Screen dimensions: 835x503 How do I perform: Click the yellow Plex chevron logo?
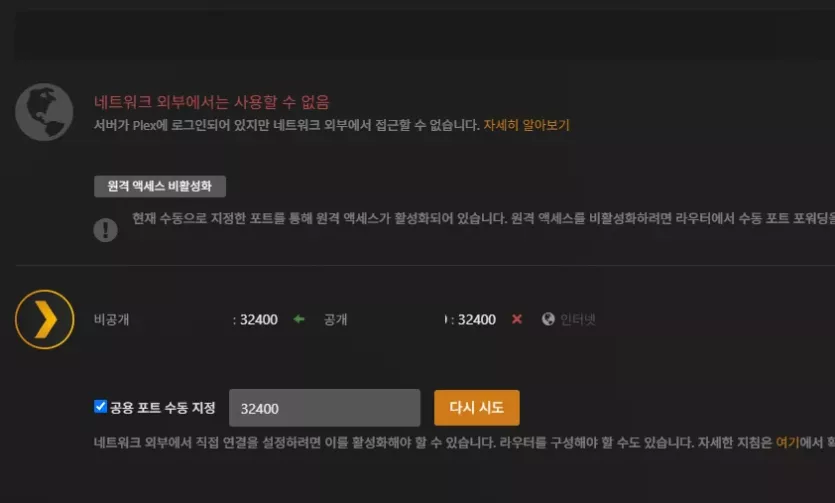point(45,319)
